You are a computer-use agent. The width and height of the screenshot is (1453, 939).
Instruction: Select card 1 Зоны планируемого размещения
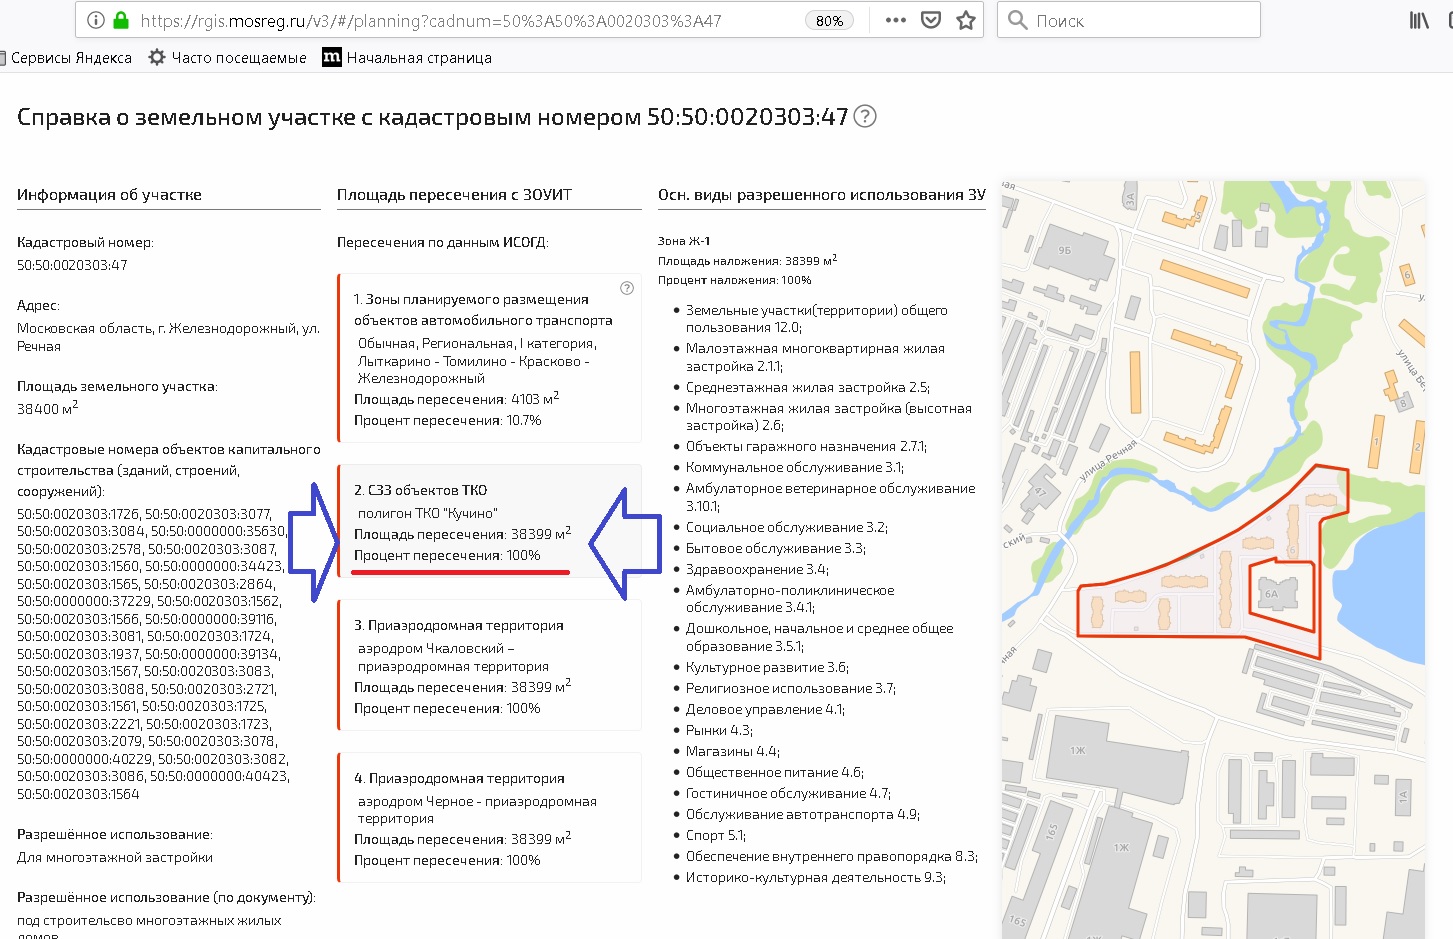point(490,358)
